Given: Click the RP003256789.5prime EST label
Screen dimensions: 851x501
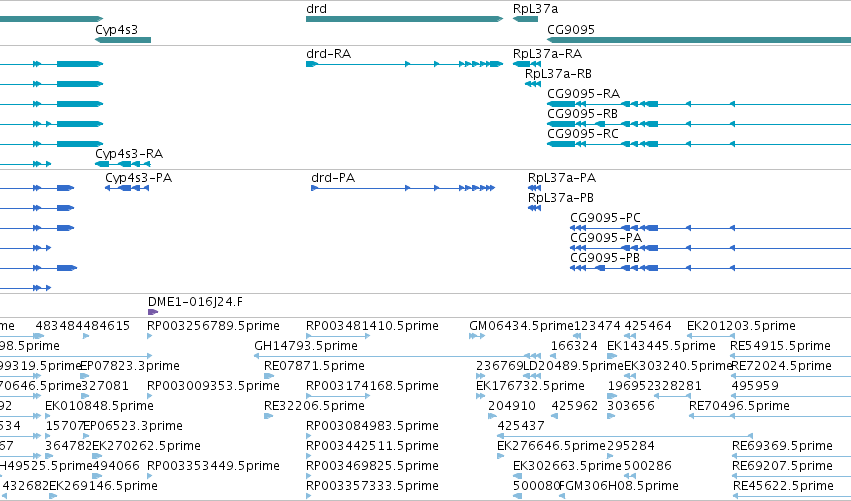Looking at the screenshot, I should [213, 326].
